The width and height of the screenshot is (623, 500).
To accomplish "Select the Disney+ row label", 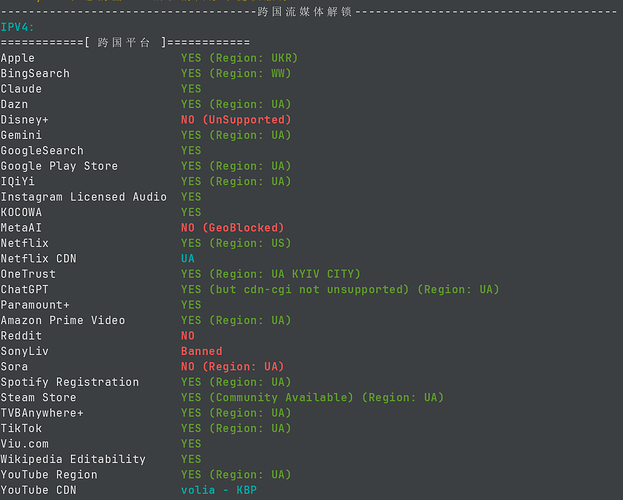I will pos(25,120).
